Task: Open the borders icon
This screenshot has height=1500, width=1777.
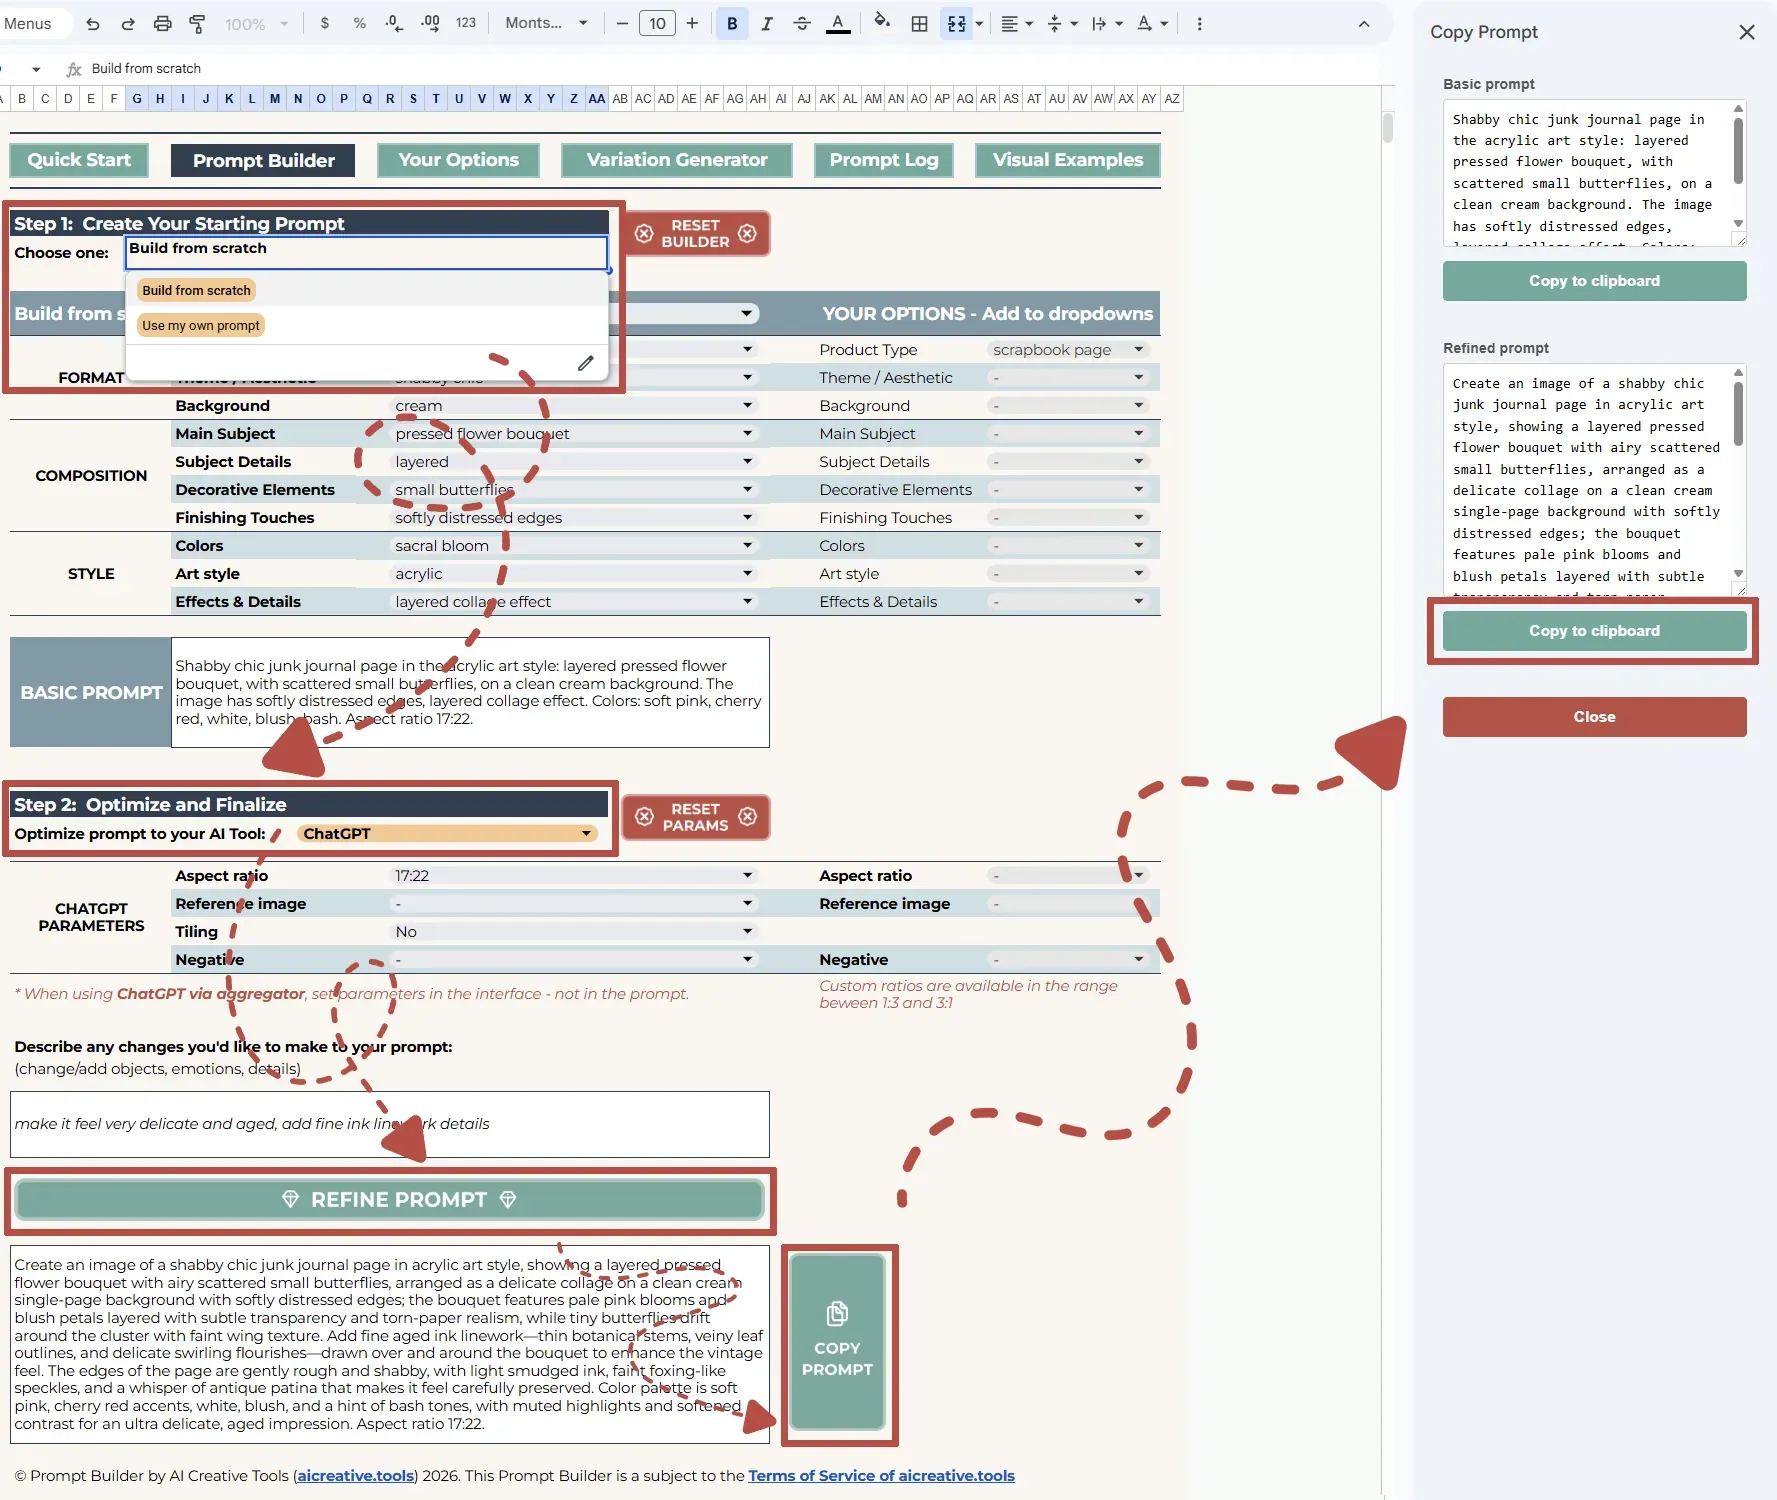Action: click(919, 24)
